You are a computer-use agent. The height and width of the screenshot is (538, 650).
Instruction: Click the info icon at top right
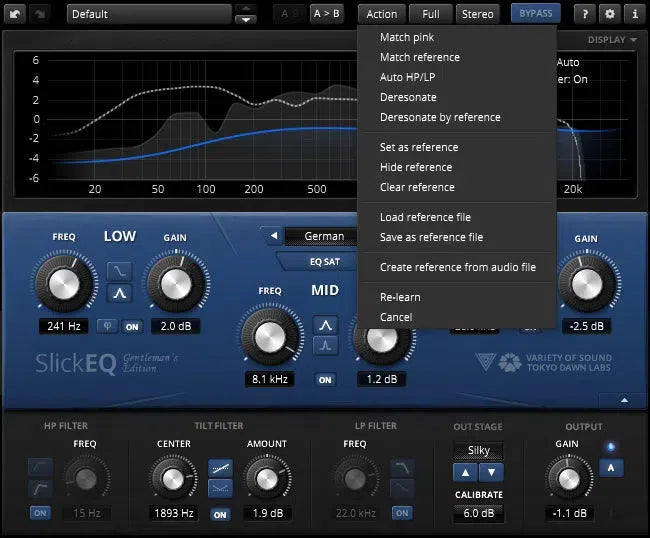click(634, 14)
